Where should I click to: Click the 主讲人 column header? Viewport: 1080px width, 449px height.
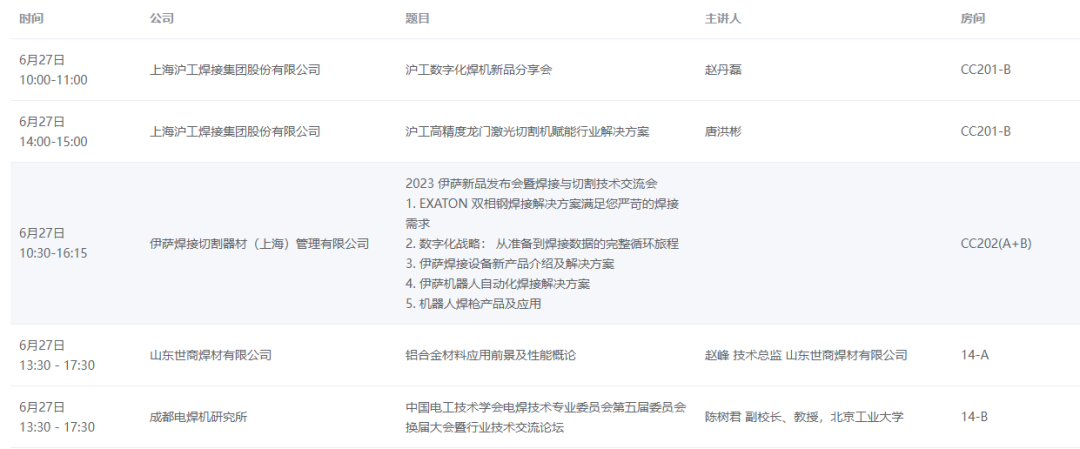pyautogui.click(x=723, y=19)
